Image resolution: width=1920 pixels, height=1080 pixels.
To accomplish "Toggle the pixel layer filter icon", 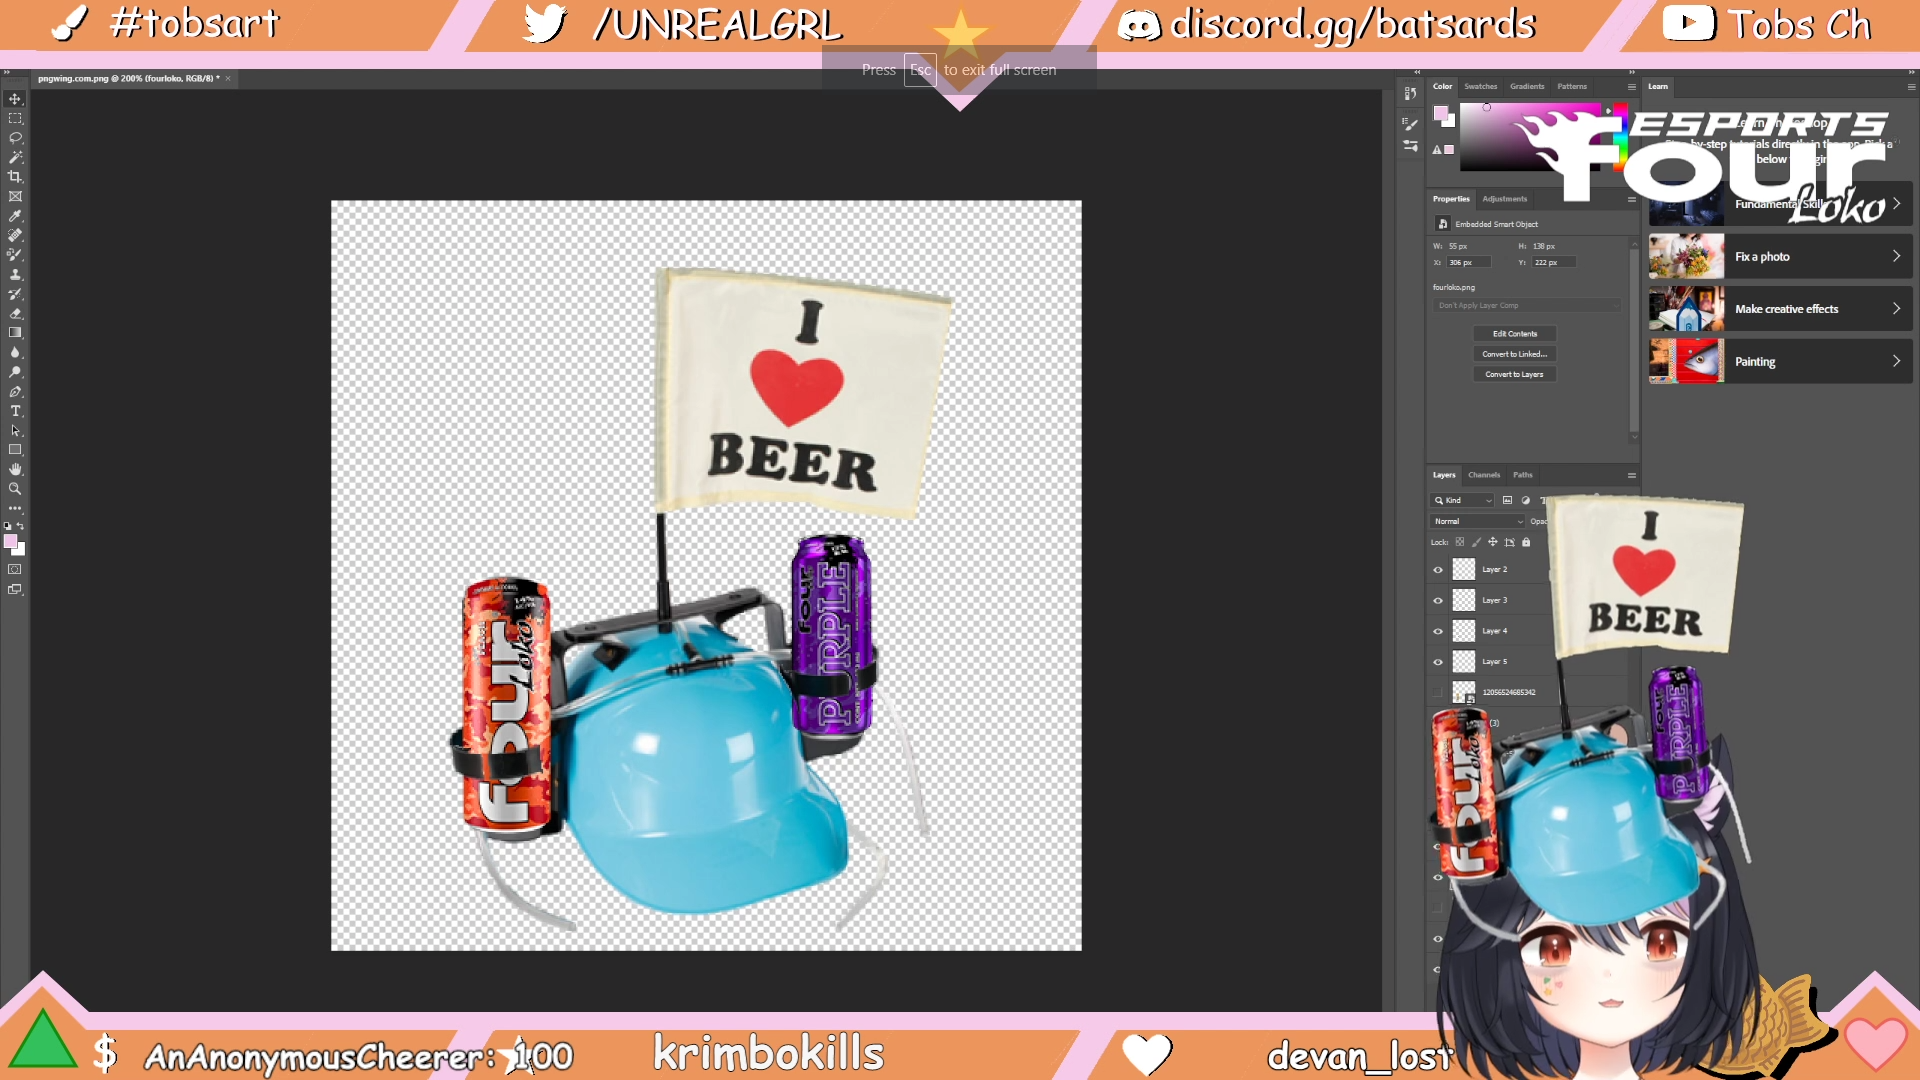I will pyautogui.click(x=1507, y=500).
